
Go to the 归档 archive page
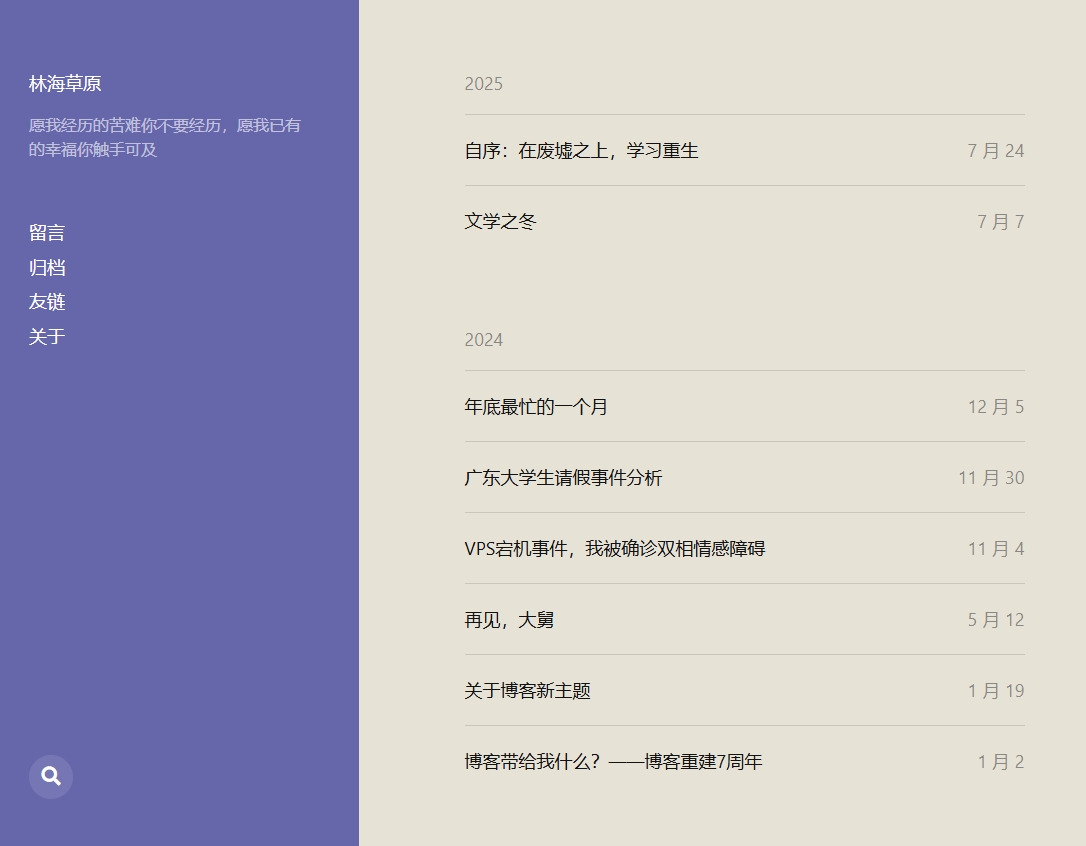click(47, 268)
